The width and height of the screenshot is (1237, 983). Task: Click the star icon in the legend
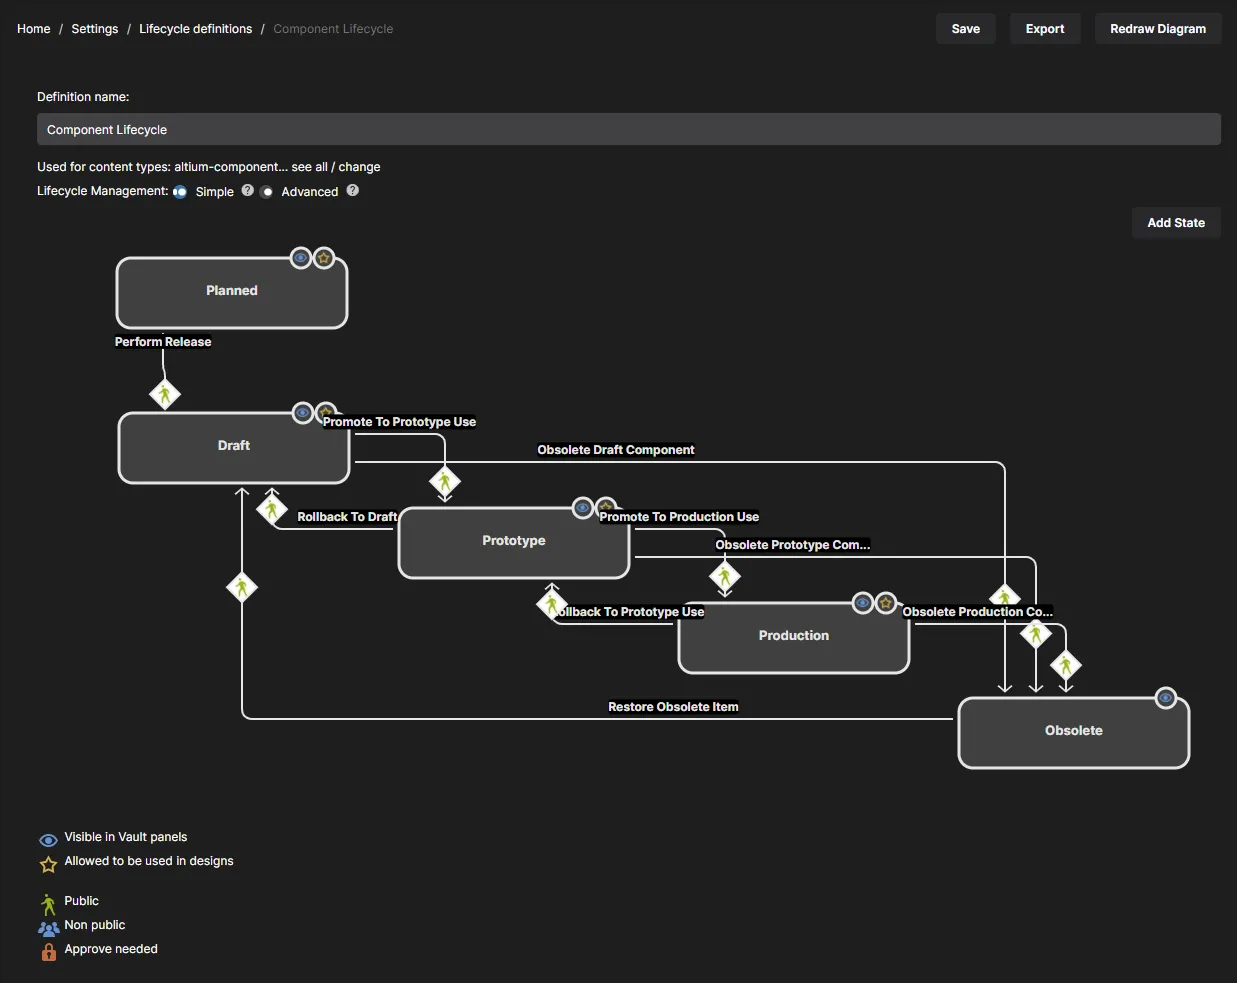point(48,864)
